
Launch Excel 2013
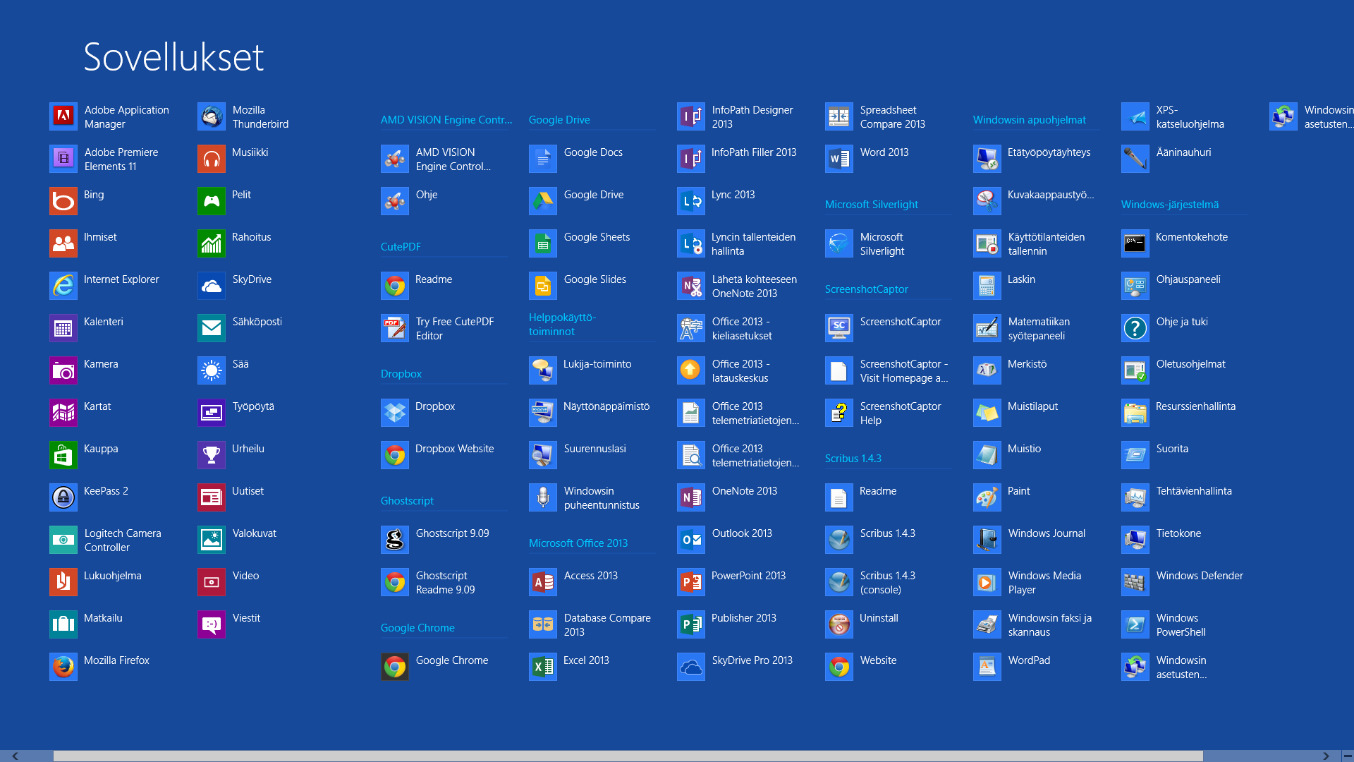point(571,666)
